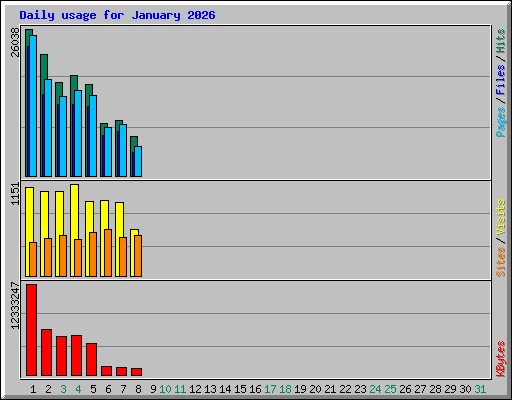This screenshot has height=400, width=512.
Task: Click the day 2 red KBytes bar
Action: pos(47,353)
